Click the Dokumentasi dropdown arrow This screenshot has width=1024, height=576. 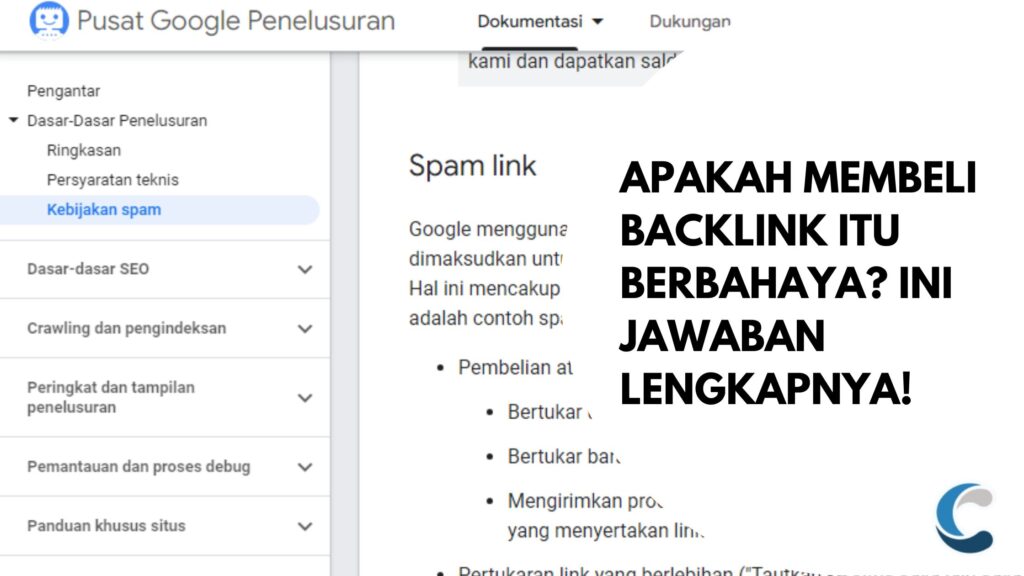tap(598, 19)
